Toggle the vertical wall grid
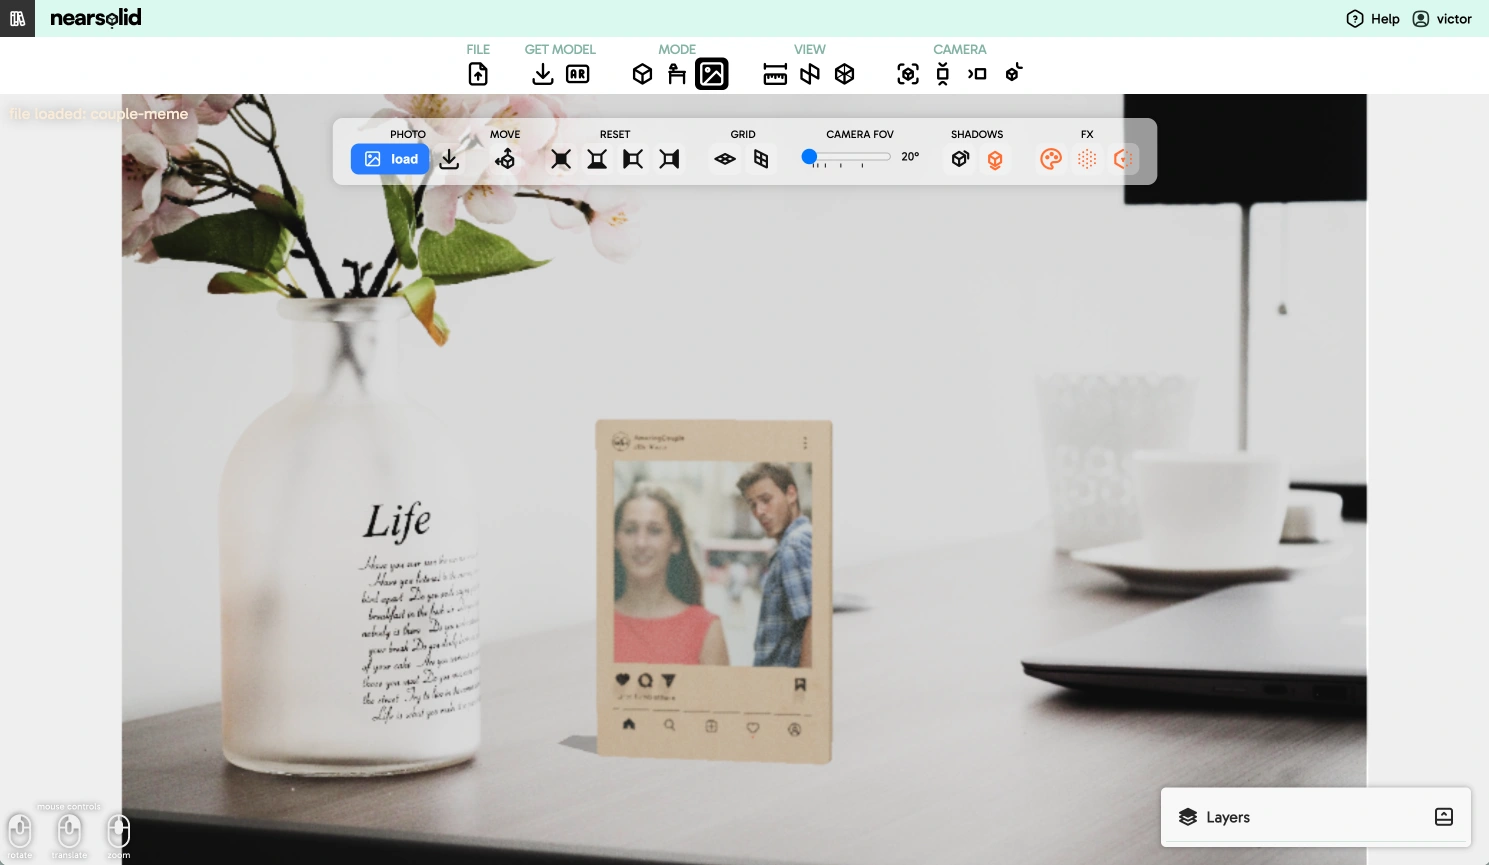 click(x=761, y=159)
